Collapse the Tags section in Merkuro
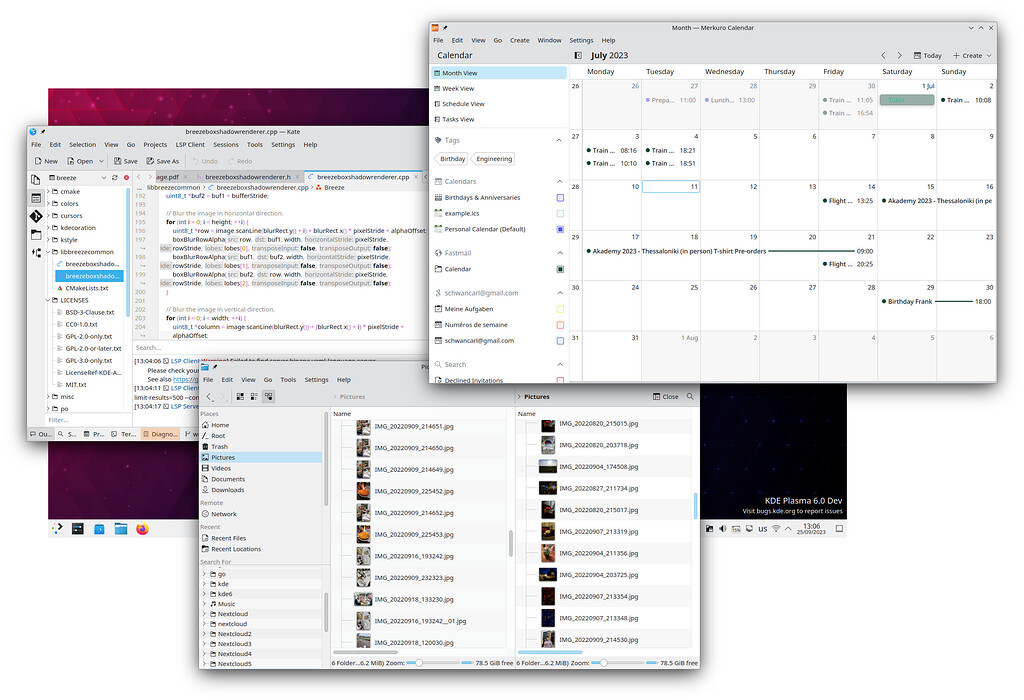The height and width of the screenshot is (700, 1024). click(x=557, y=140)
